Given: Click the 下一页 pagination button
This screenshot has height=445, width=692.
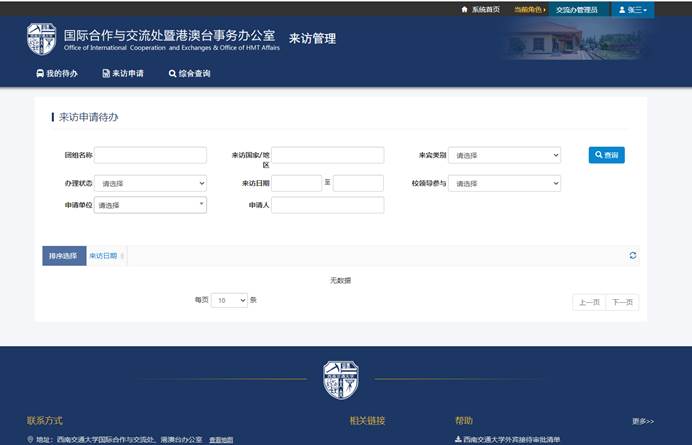Looking at the screenshot, I should click(623, 301).
